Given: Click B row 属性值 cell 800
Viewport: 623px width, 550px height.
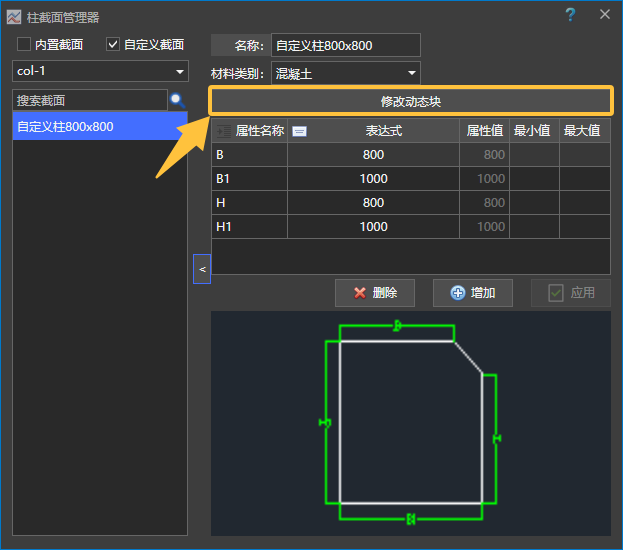Looking at the screenshot, I should point(485,155).
